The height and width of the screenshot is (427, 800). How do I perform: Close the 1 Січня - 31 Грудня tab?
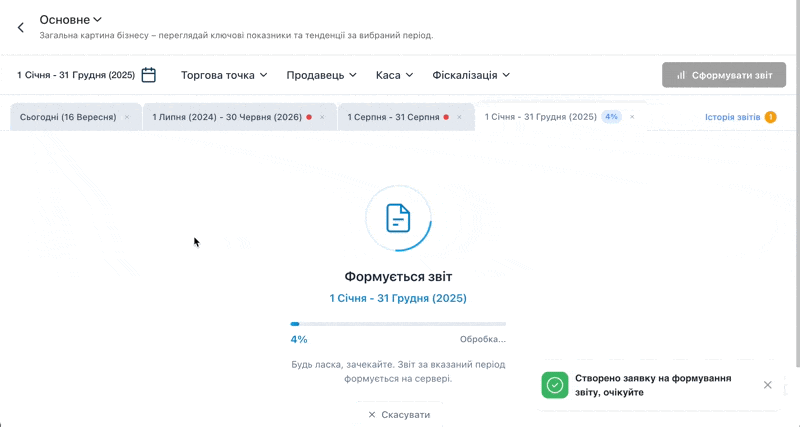(632, 117)
